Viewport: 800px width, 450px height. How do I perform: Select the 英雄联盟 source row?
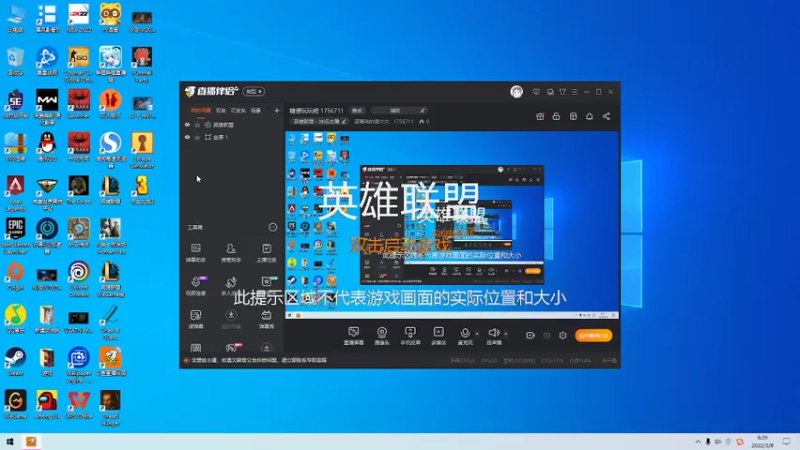(x=233, y=125)
